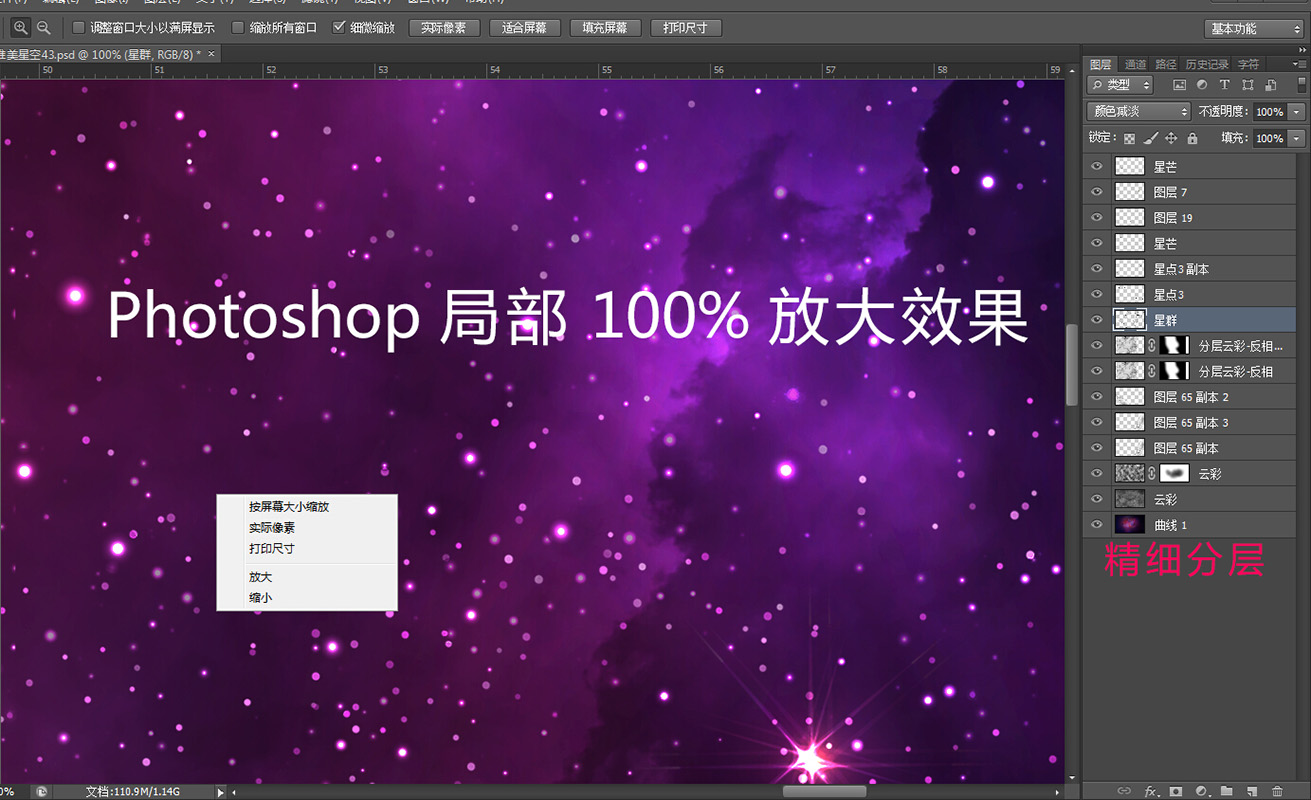Choose 按屏幕大小缩放 from context menu
The width and height of the screenshot is (1311, 800).
[307, 507]
